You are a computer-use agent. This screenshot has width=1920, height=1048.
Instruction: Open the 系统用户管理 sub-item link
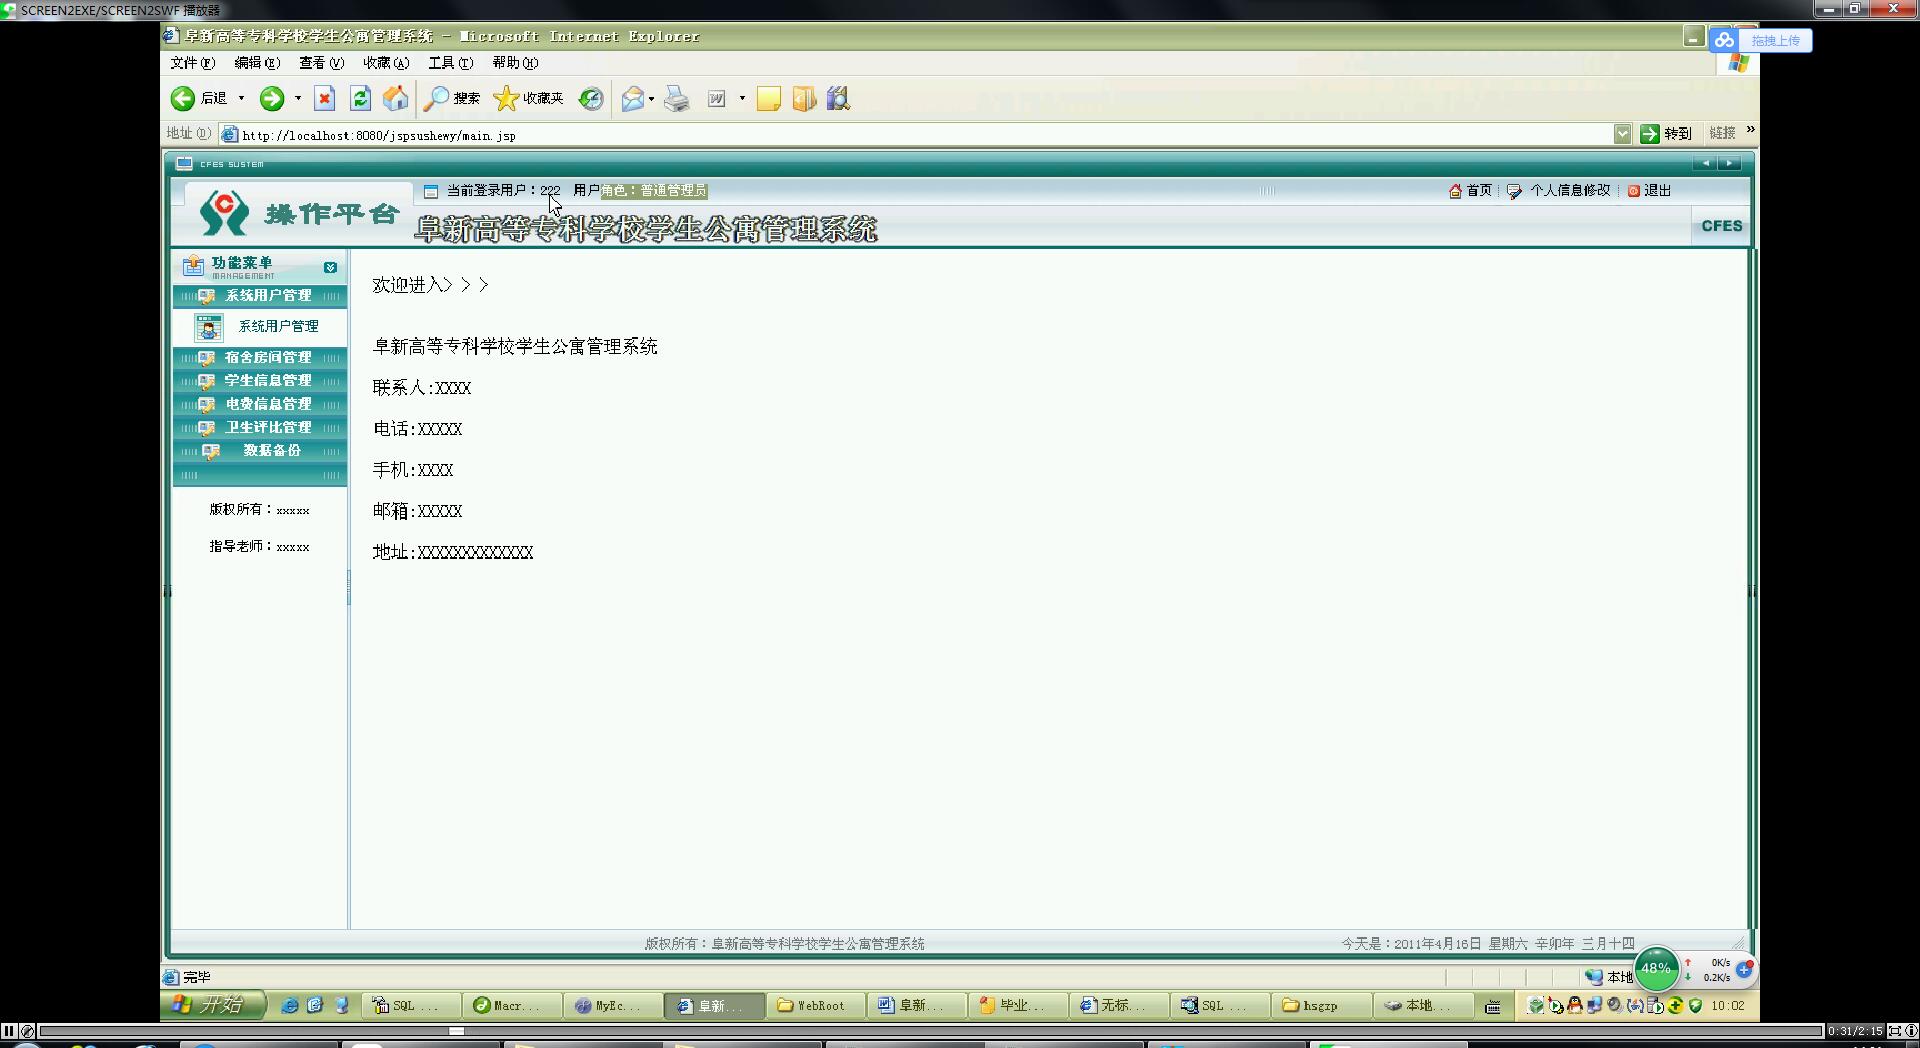click(x=278, y=327)
